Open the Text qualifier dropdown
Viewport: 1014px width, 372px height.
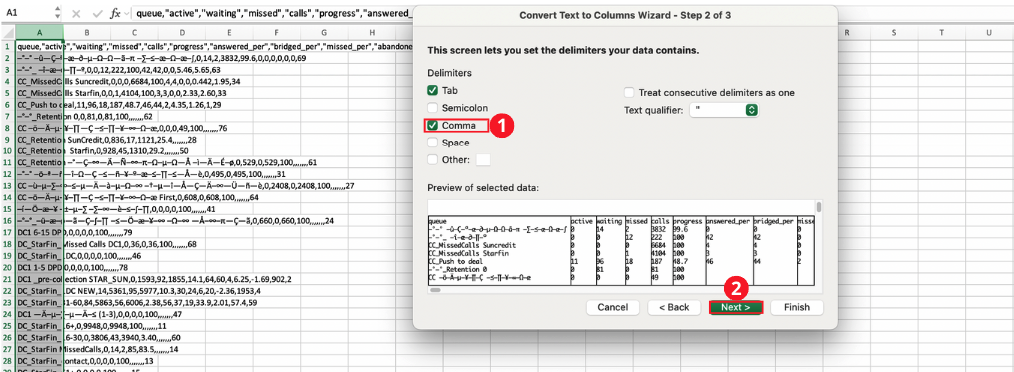point(723,110)
